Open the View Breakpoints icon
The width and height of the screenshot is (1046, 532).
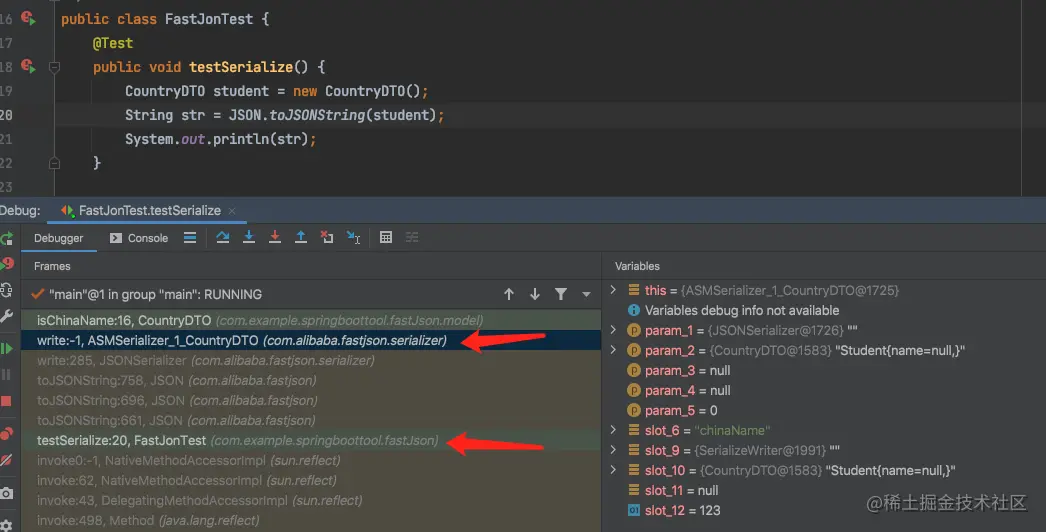(7, 434)
